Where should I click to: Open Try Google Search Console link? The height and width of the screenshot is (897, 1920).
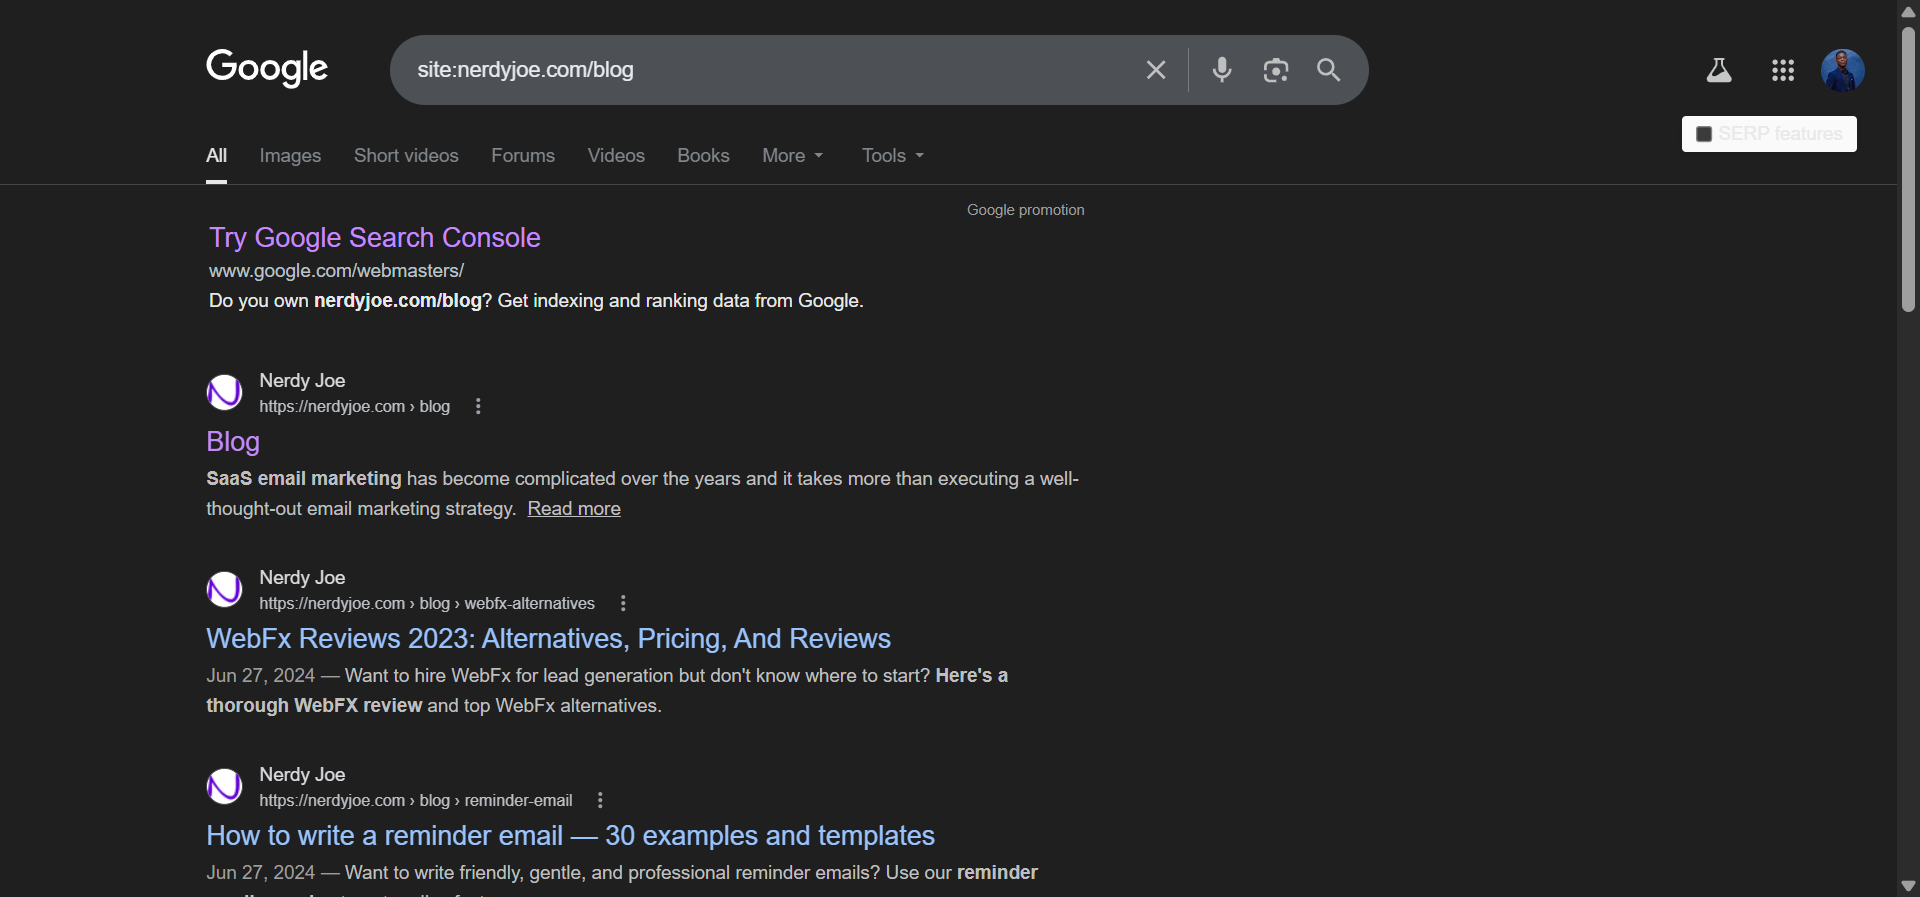tap(374, 237)
